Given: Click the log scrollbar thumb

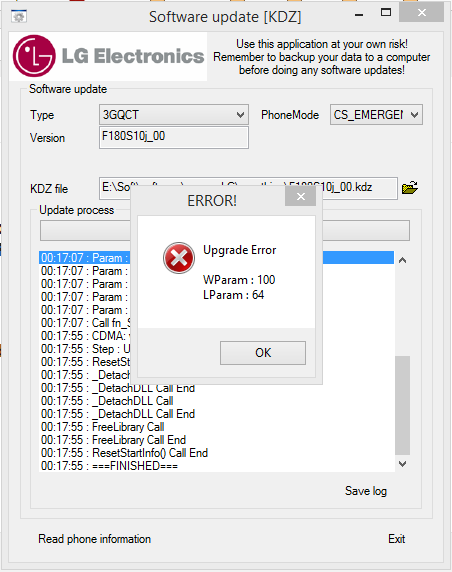Looking at the screenshot, I should [x=402, y=405].
